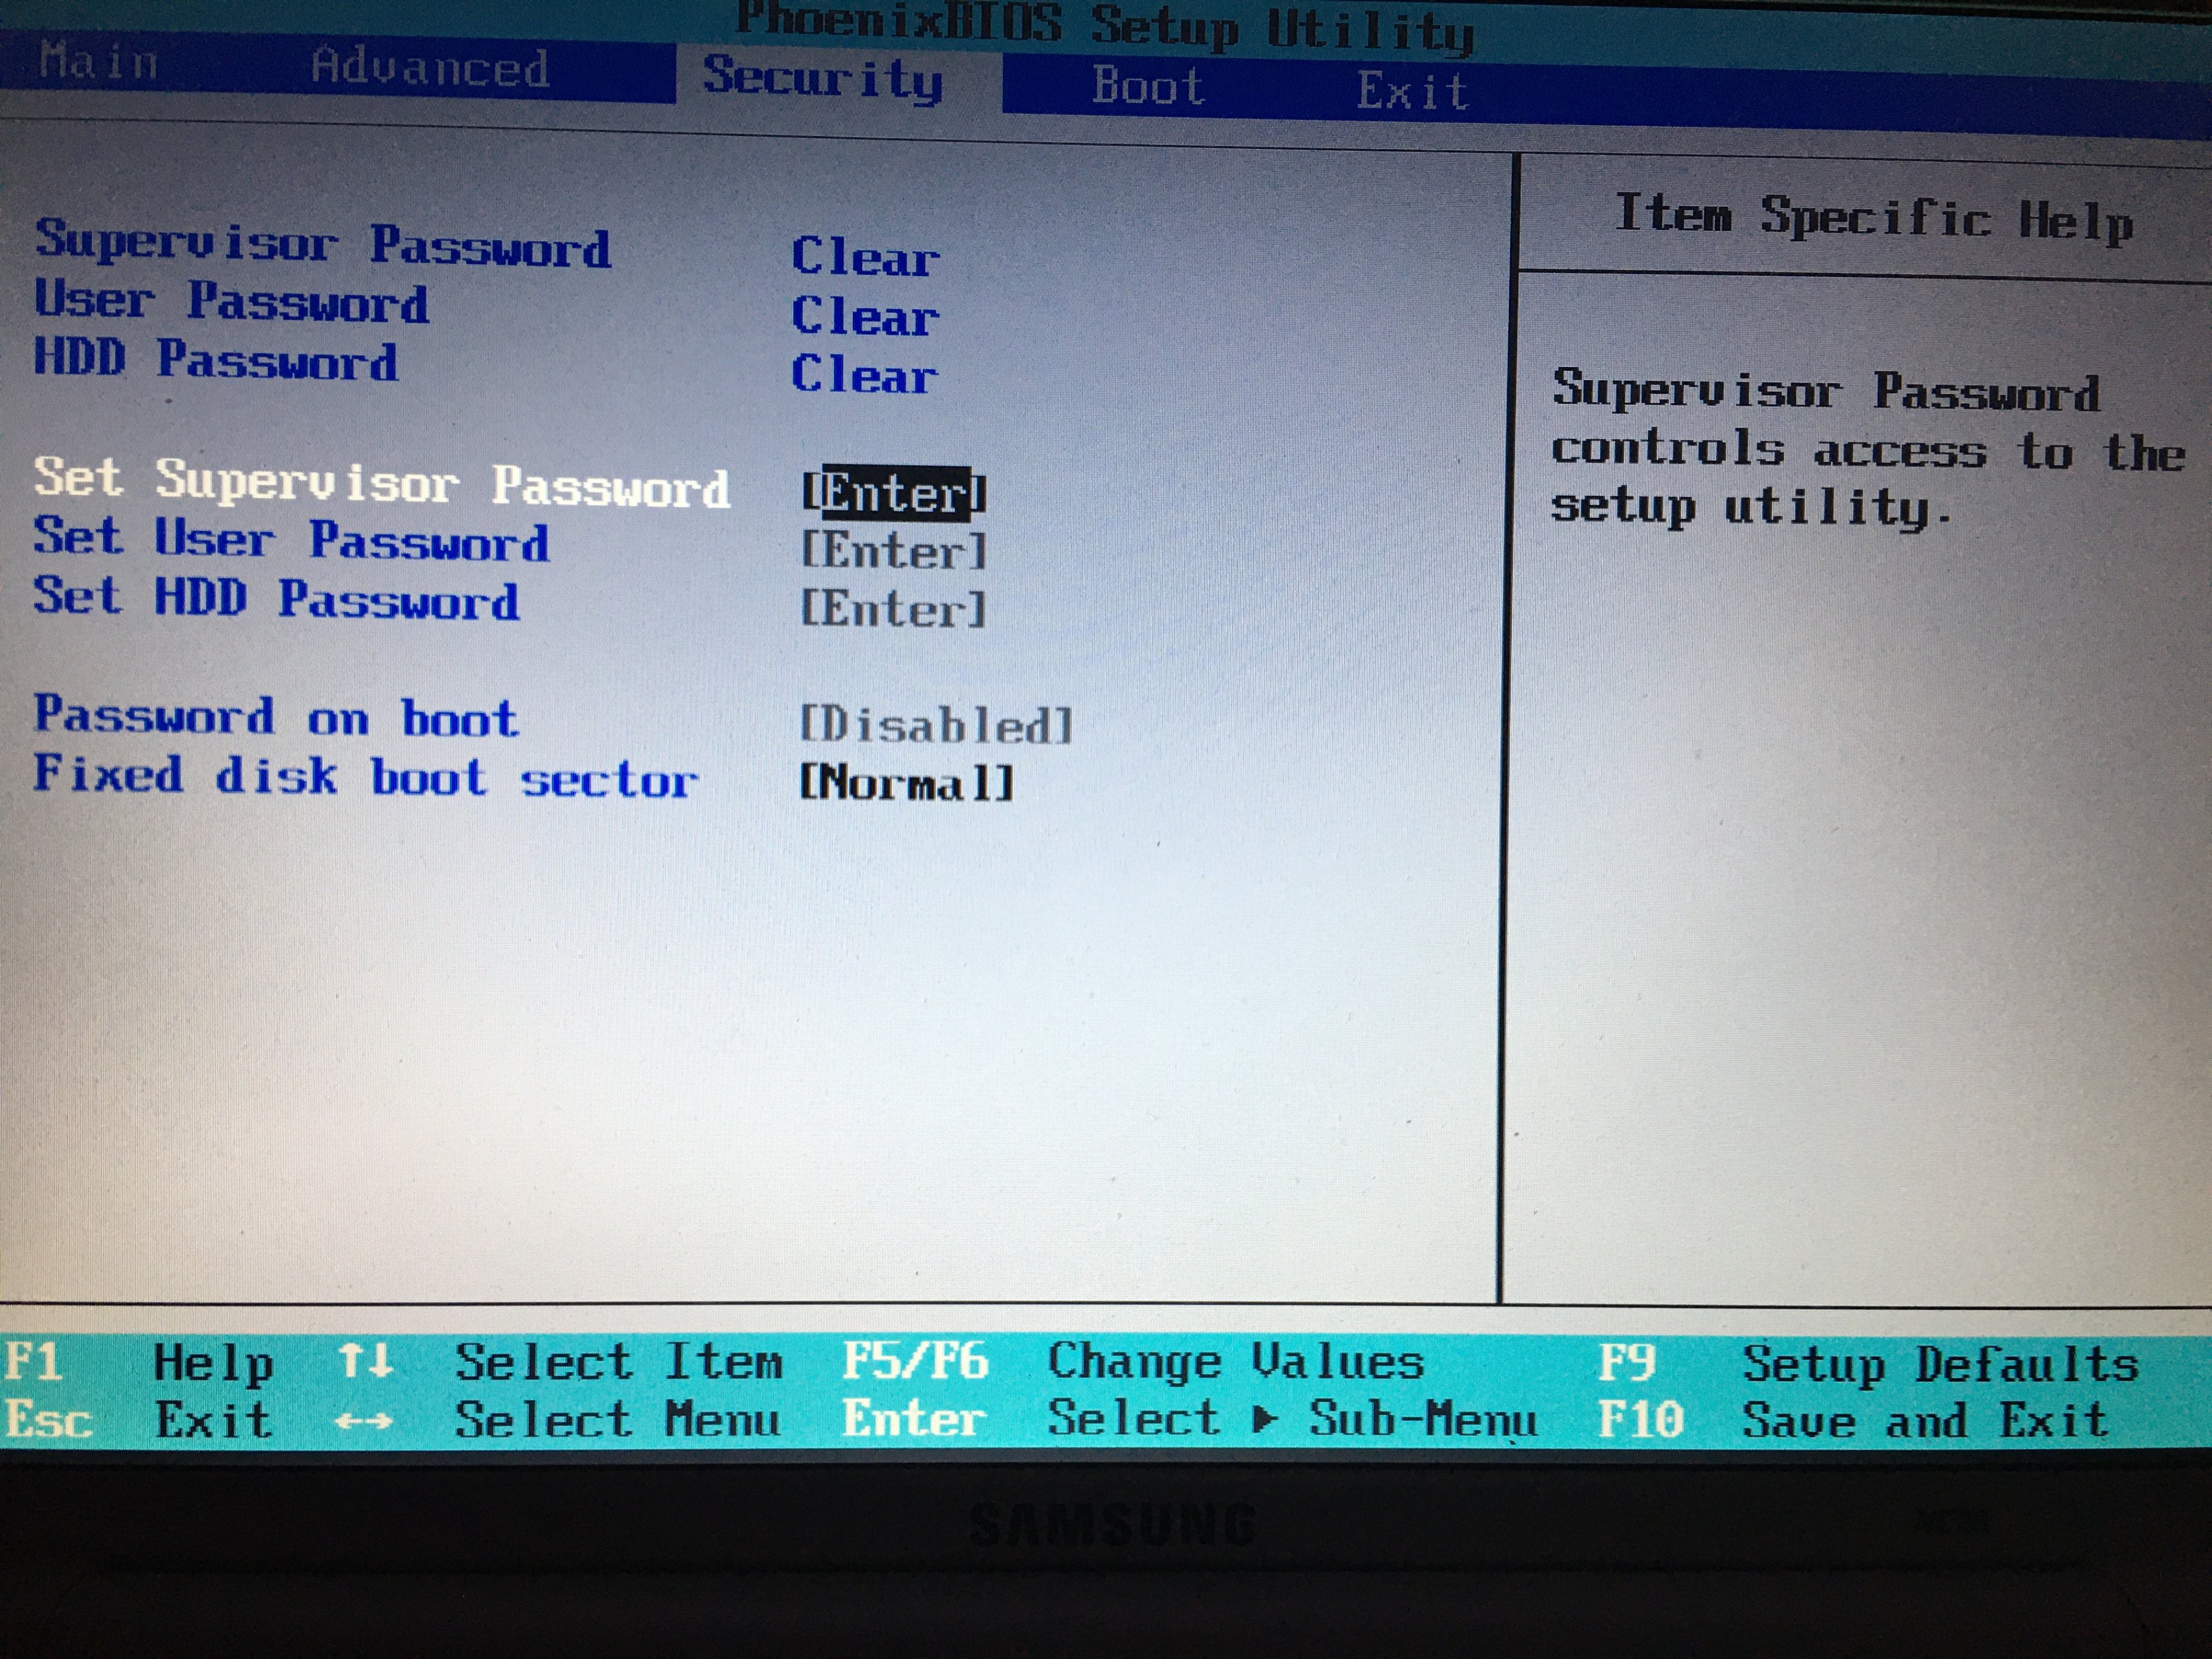Image resolution: width=2212 pixels, height=1659 pixels.
Task: Select the Set HDD Password label
Action: 276,598
